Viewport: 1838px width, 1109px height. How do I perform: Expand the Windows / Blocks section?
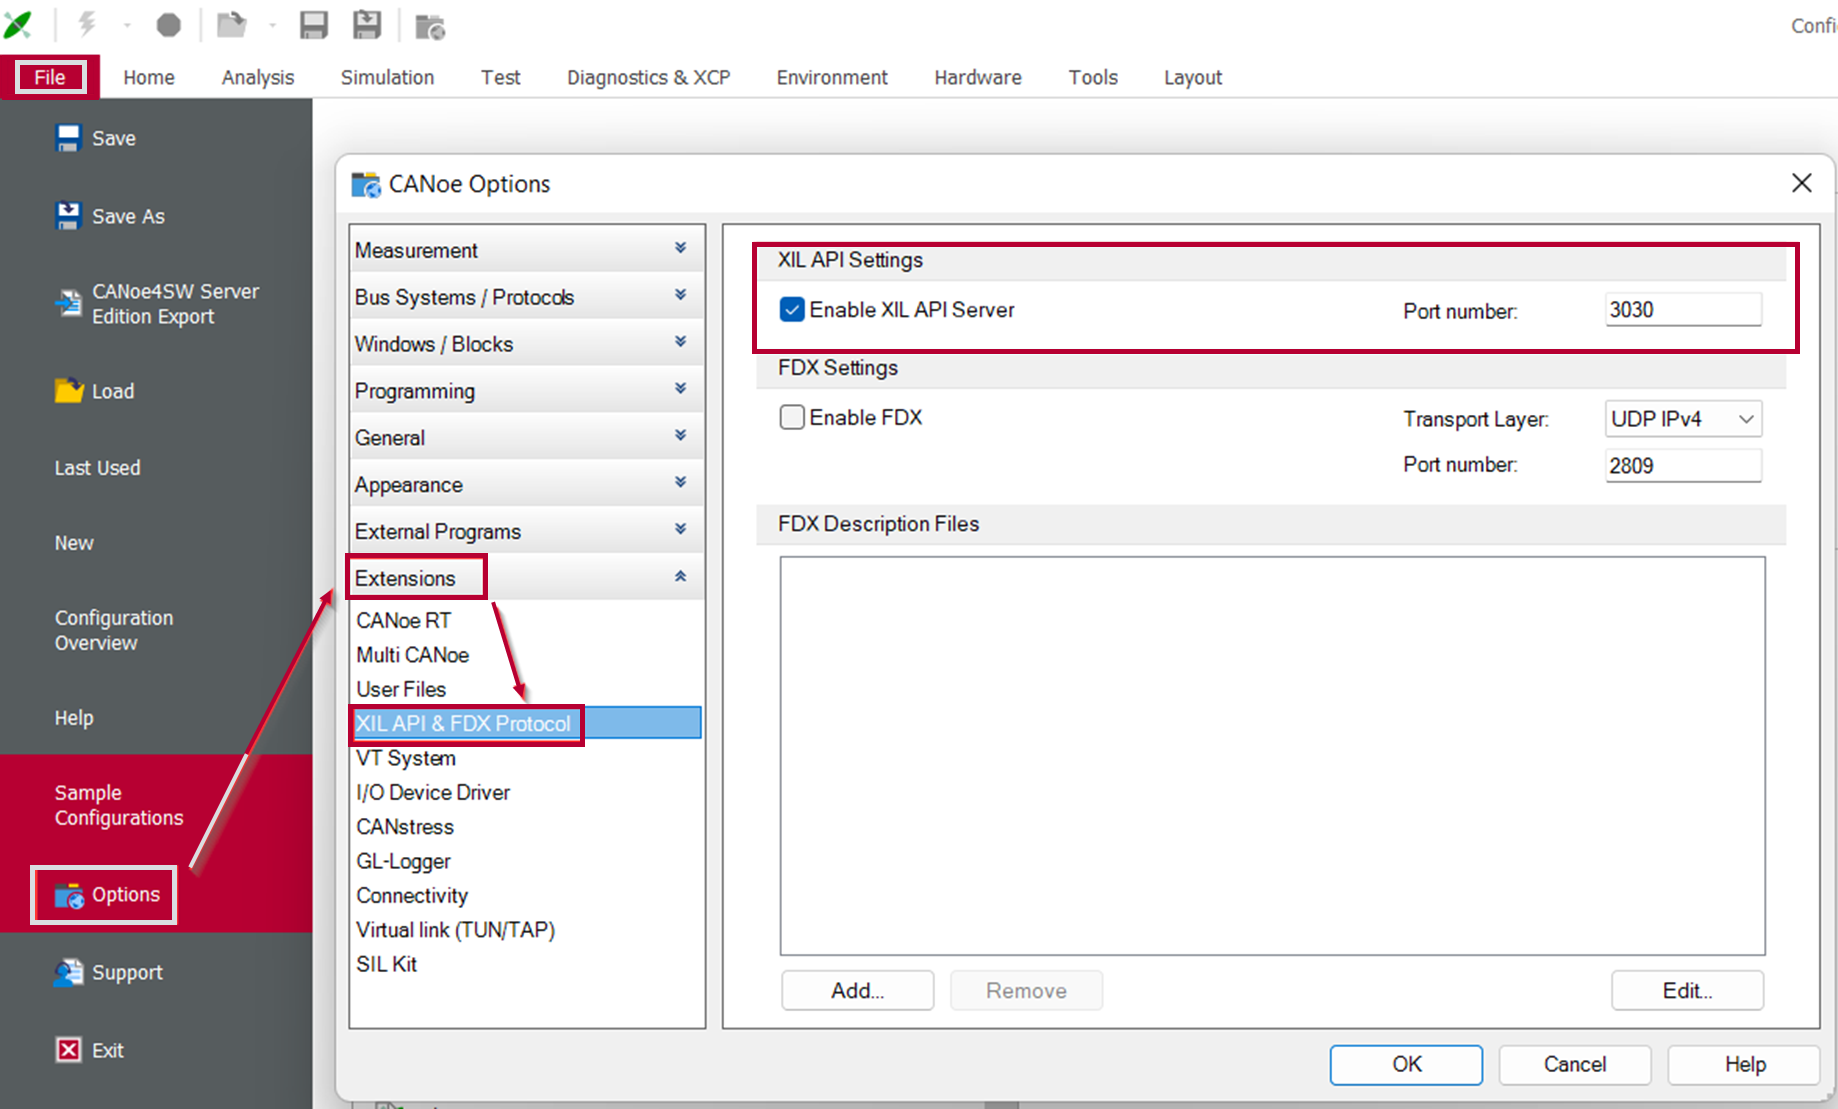click(x=526, y=344)
